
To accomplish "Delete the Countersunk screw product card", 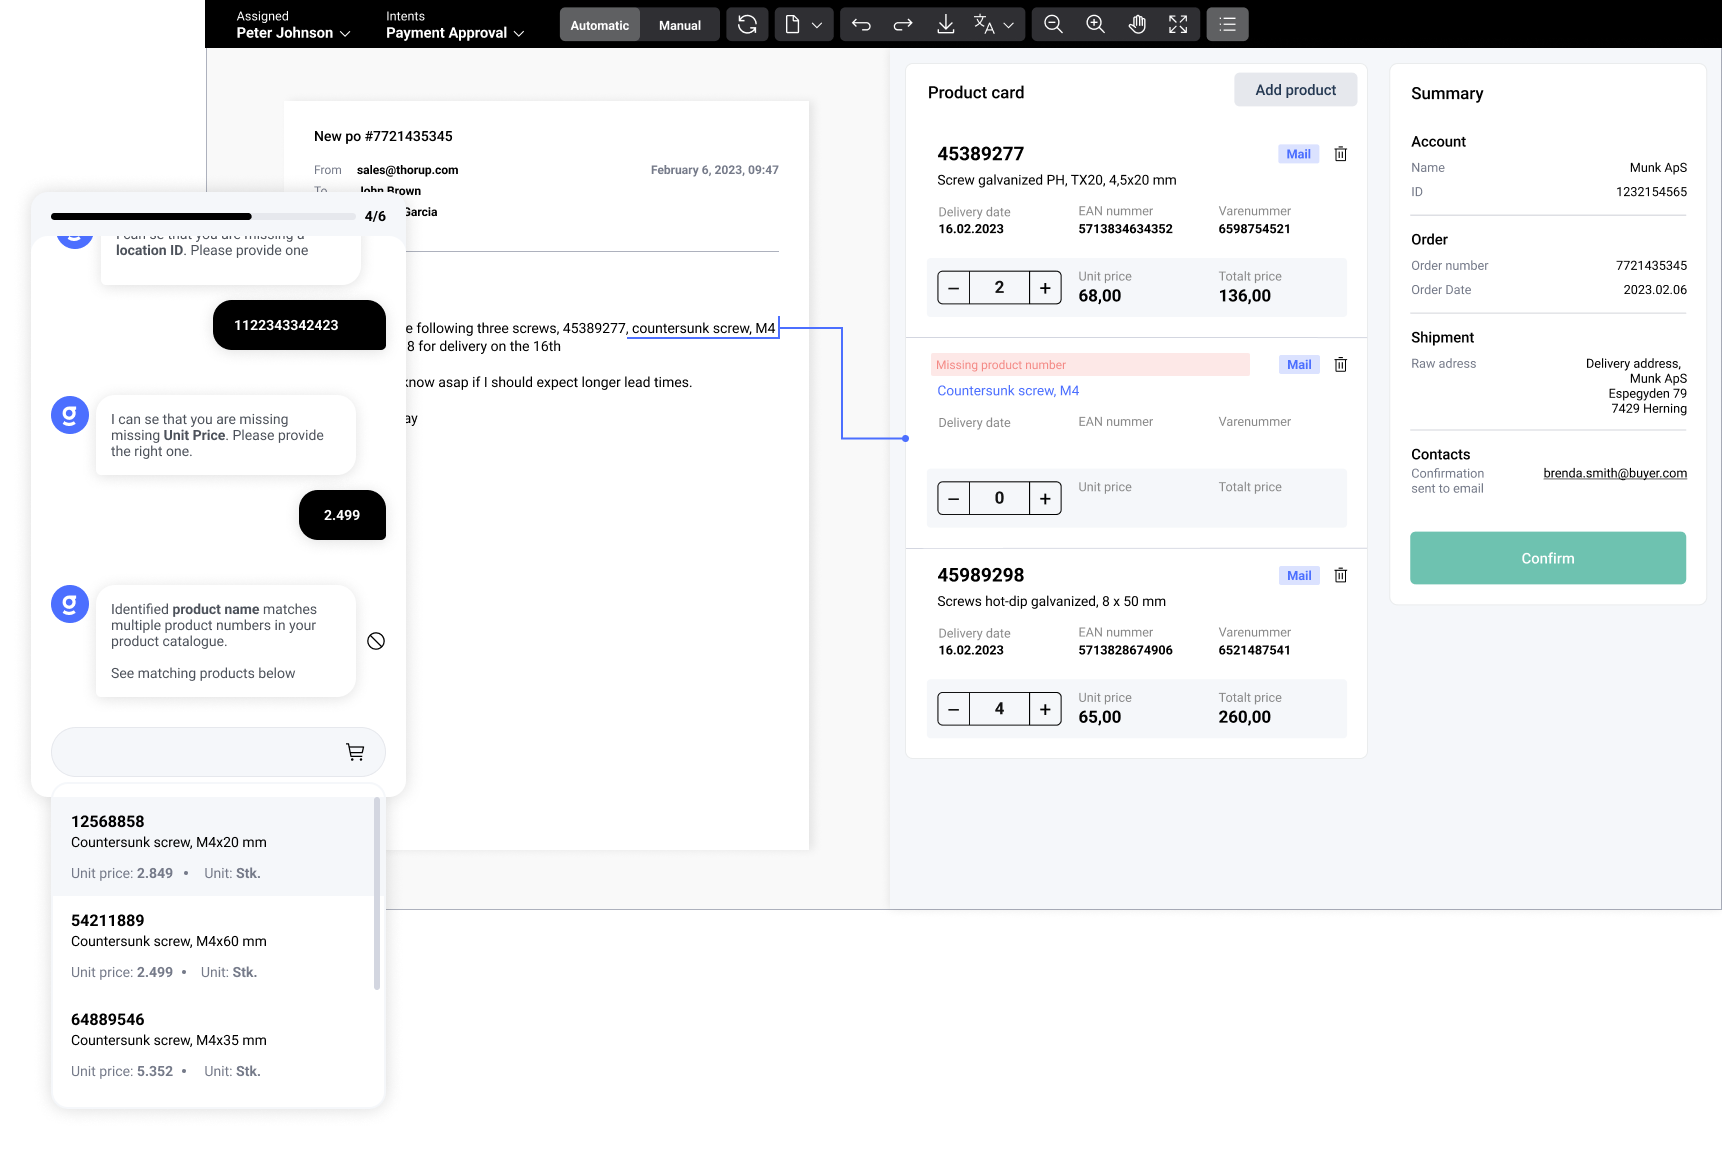I will (1341, 365).
